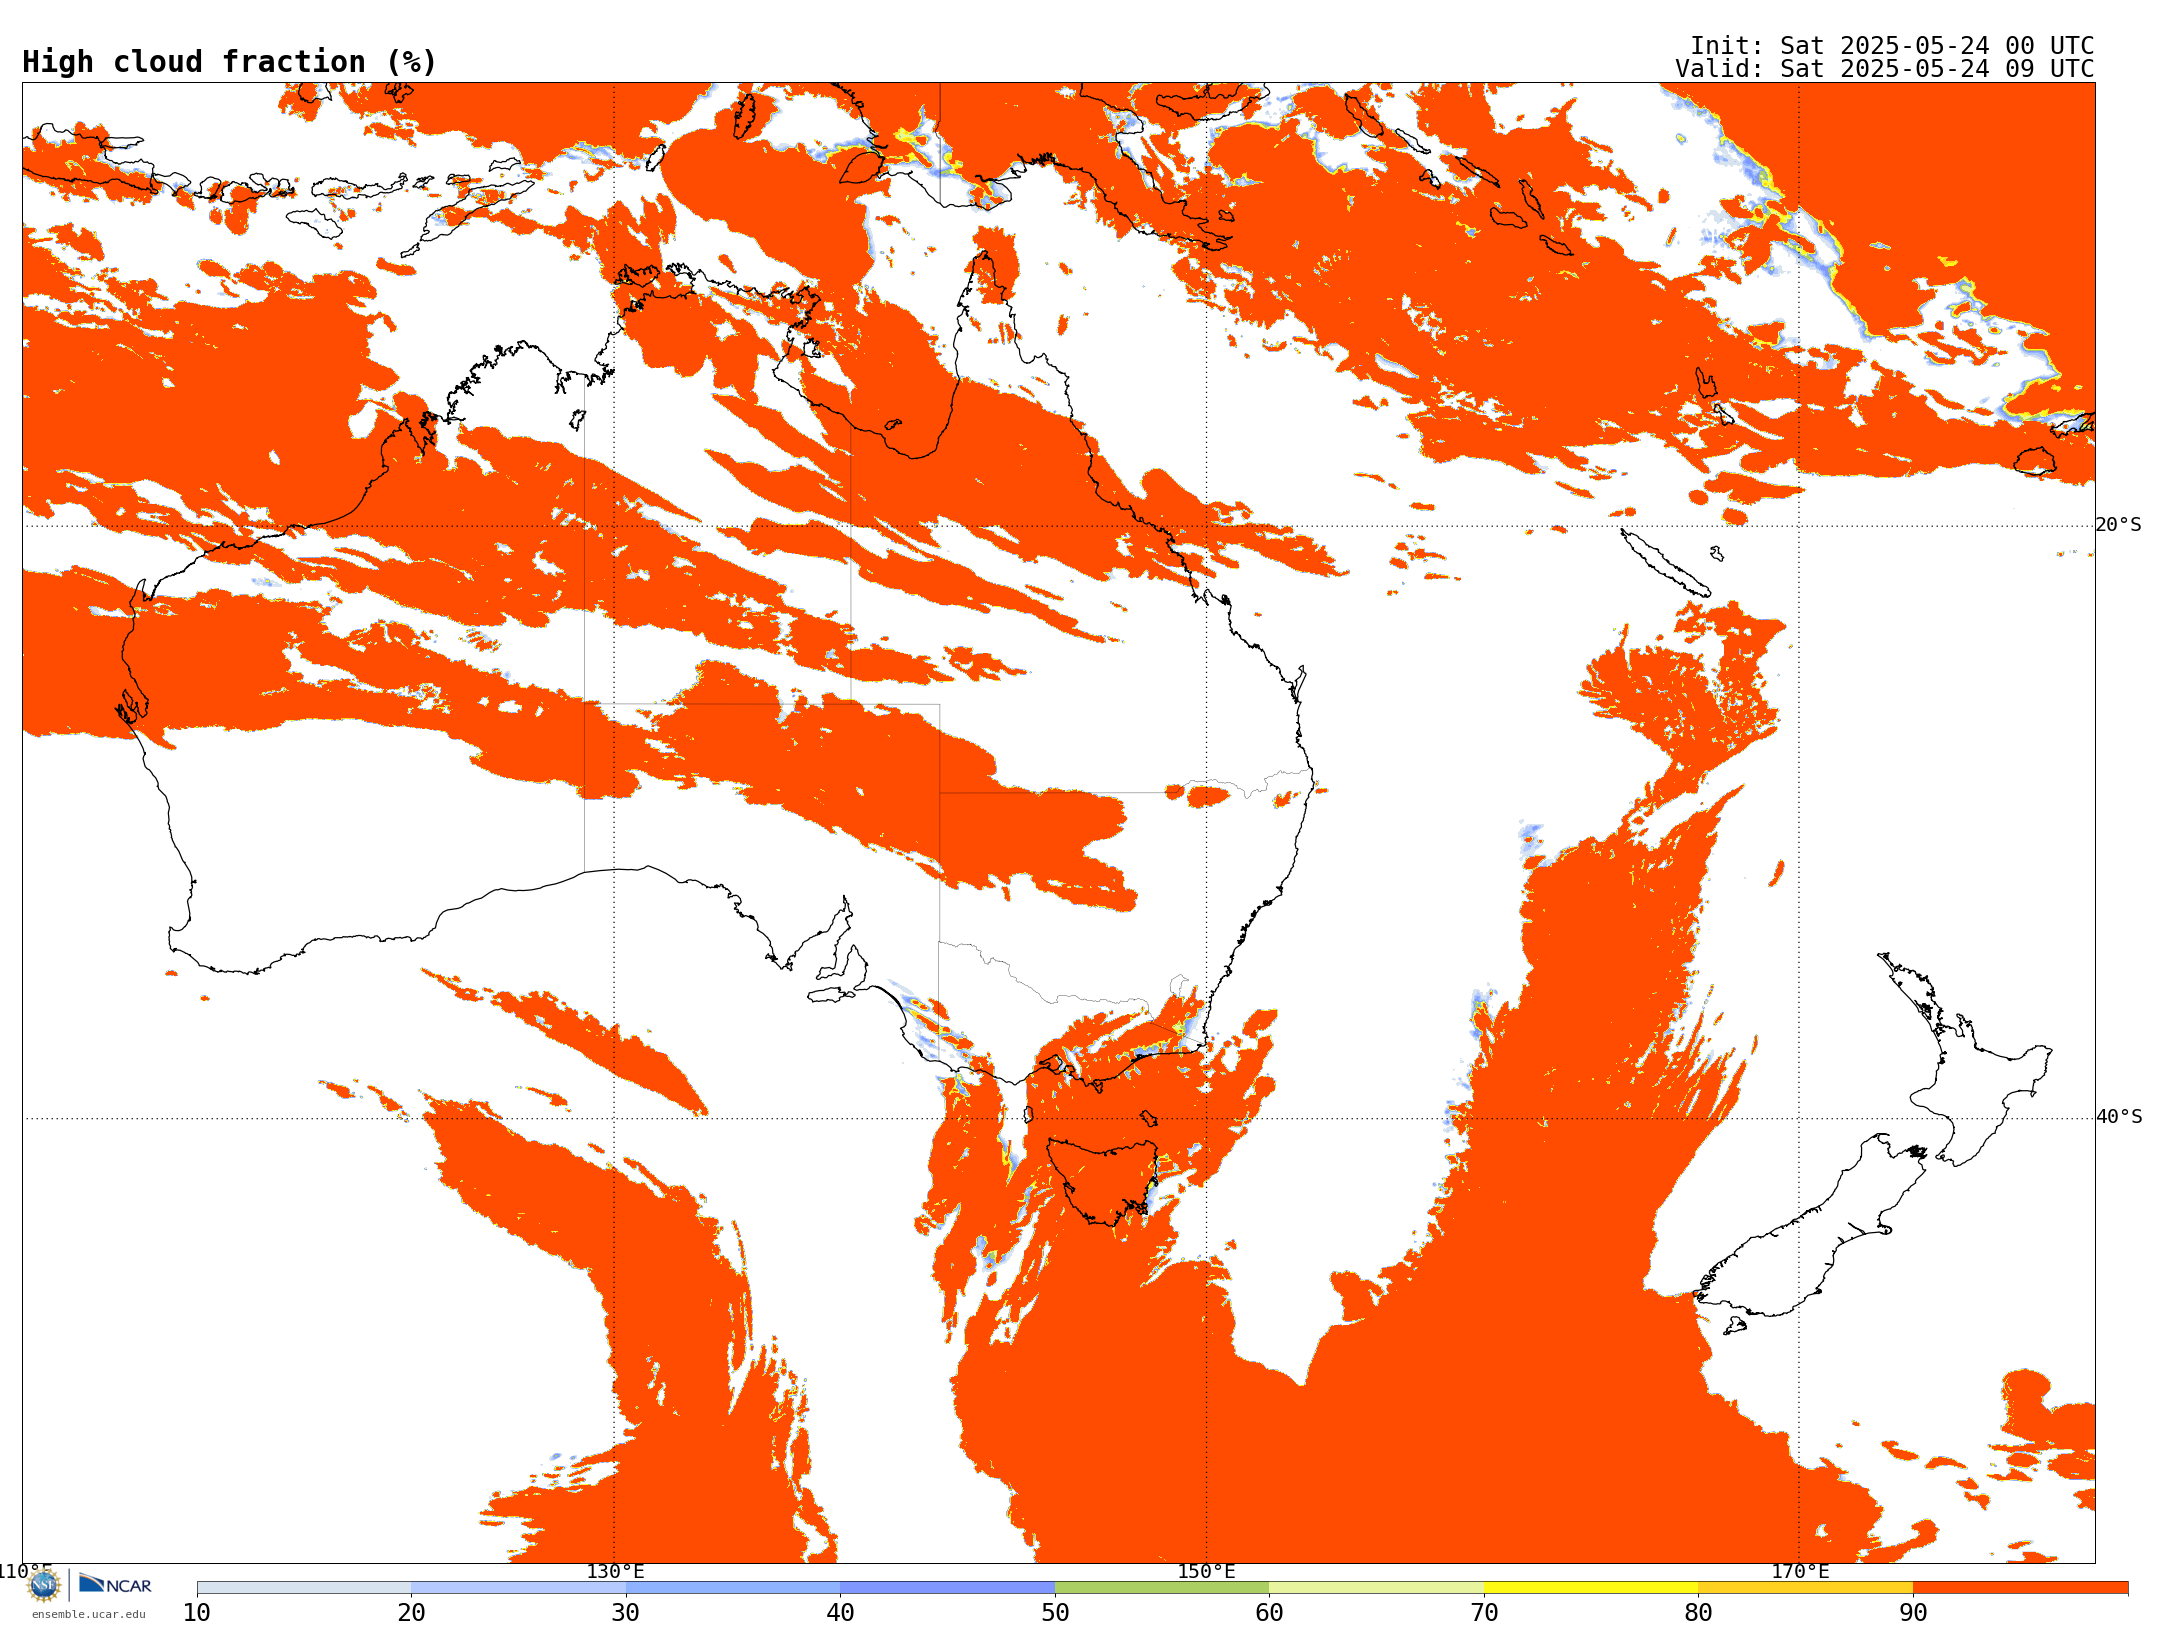The height and width of the screenshot is (1626, 2160).
Task: Click the NSF logo icon
Action: 44,1585
